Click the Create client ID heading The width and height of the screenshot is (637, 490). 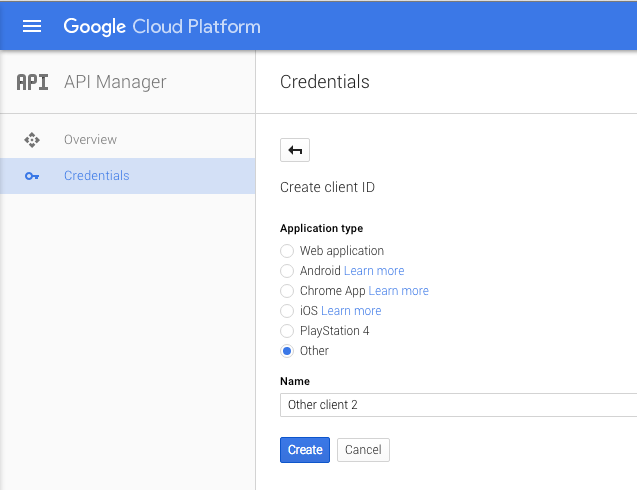pyautogui.click(x=327, y=187)
